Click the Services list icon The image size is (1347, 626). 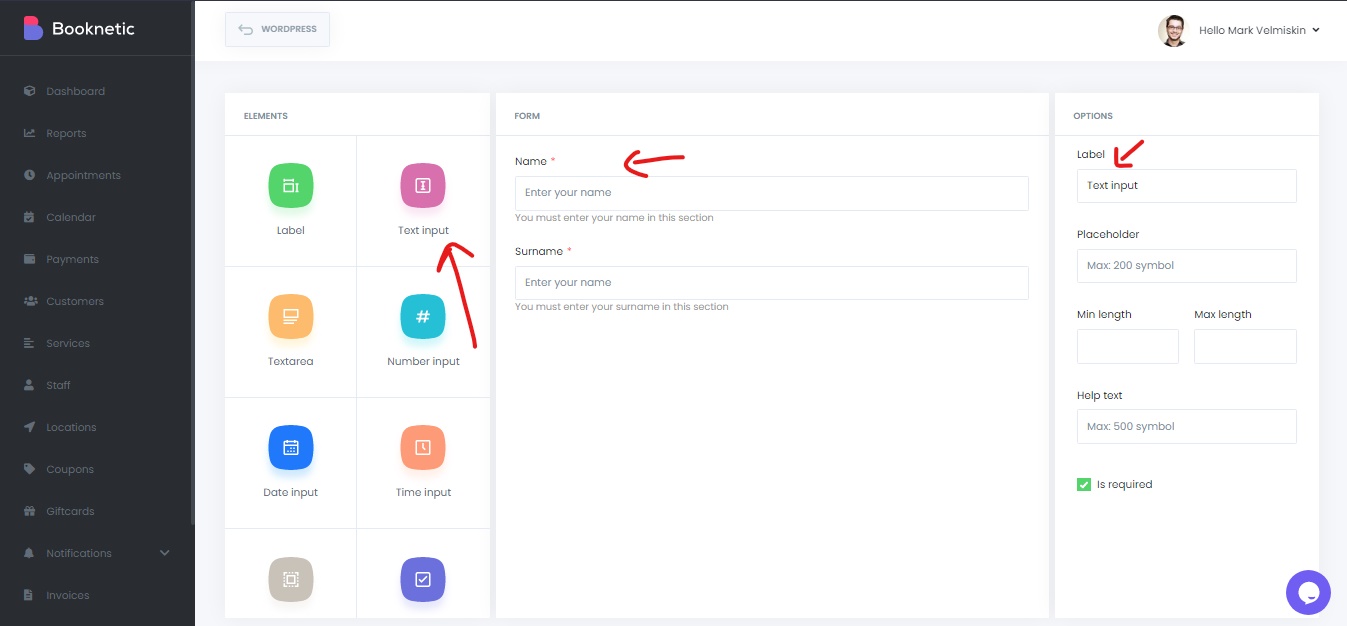coord(29,343)
